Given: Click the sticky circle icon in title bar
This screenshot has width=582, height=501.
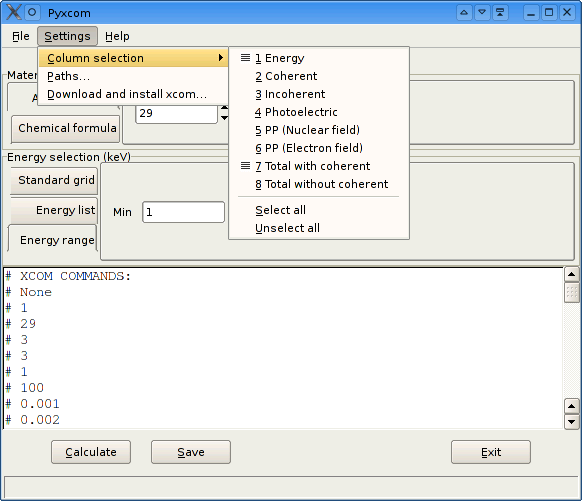Looking at the screenshot, I should (32, 12).
